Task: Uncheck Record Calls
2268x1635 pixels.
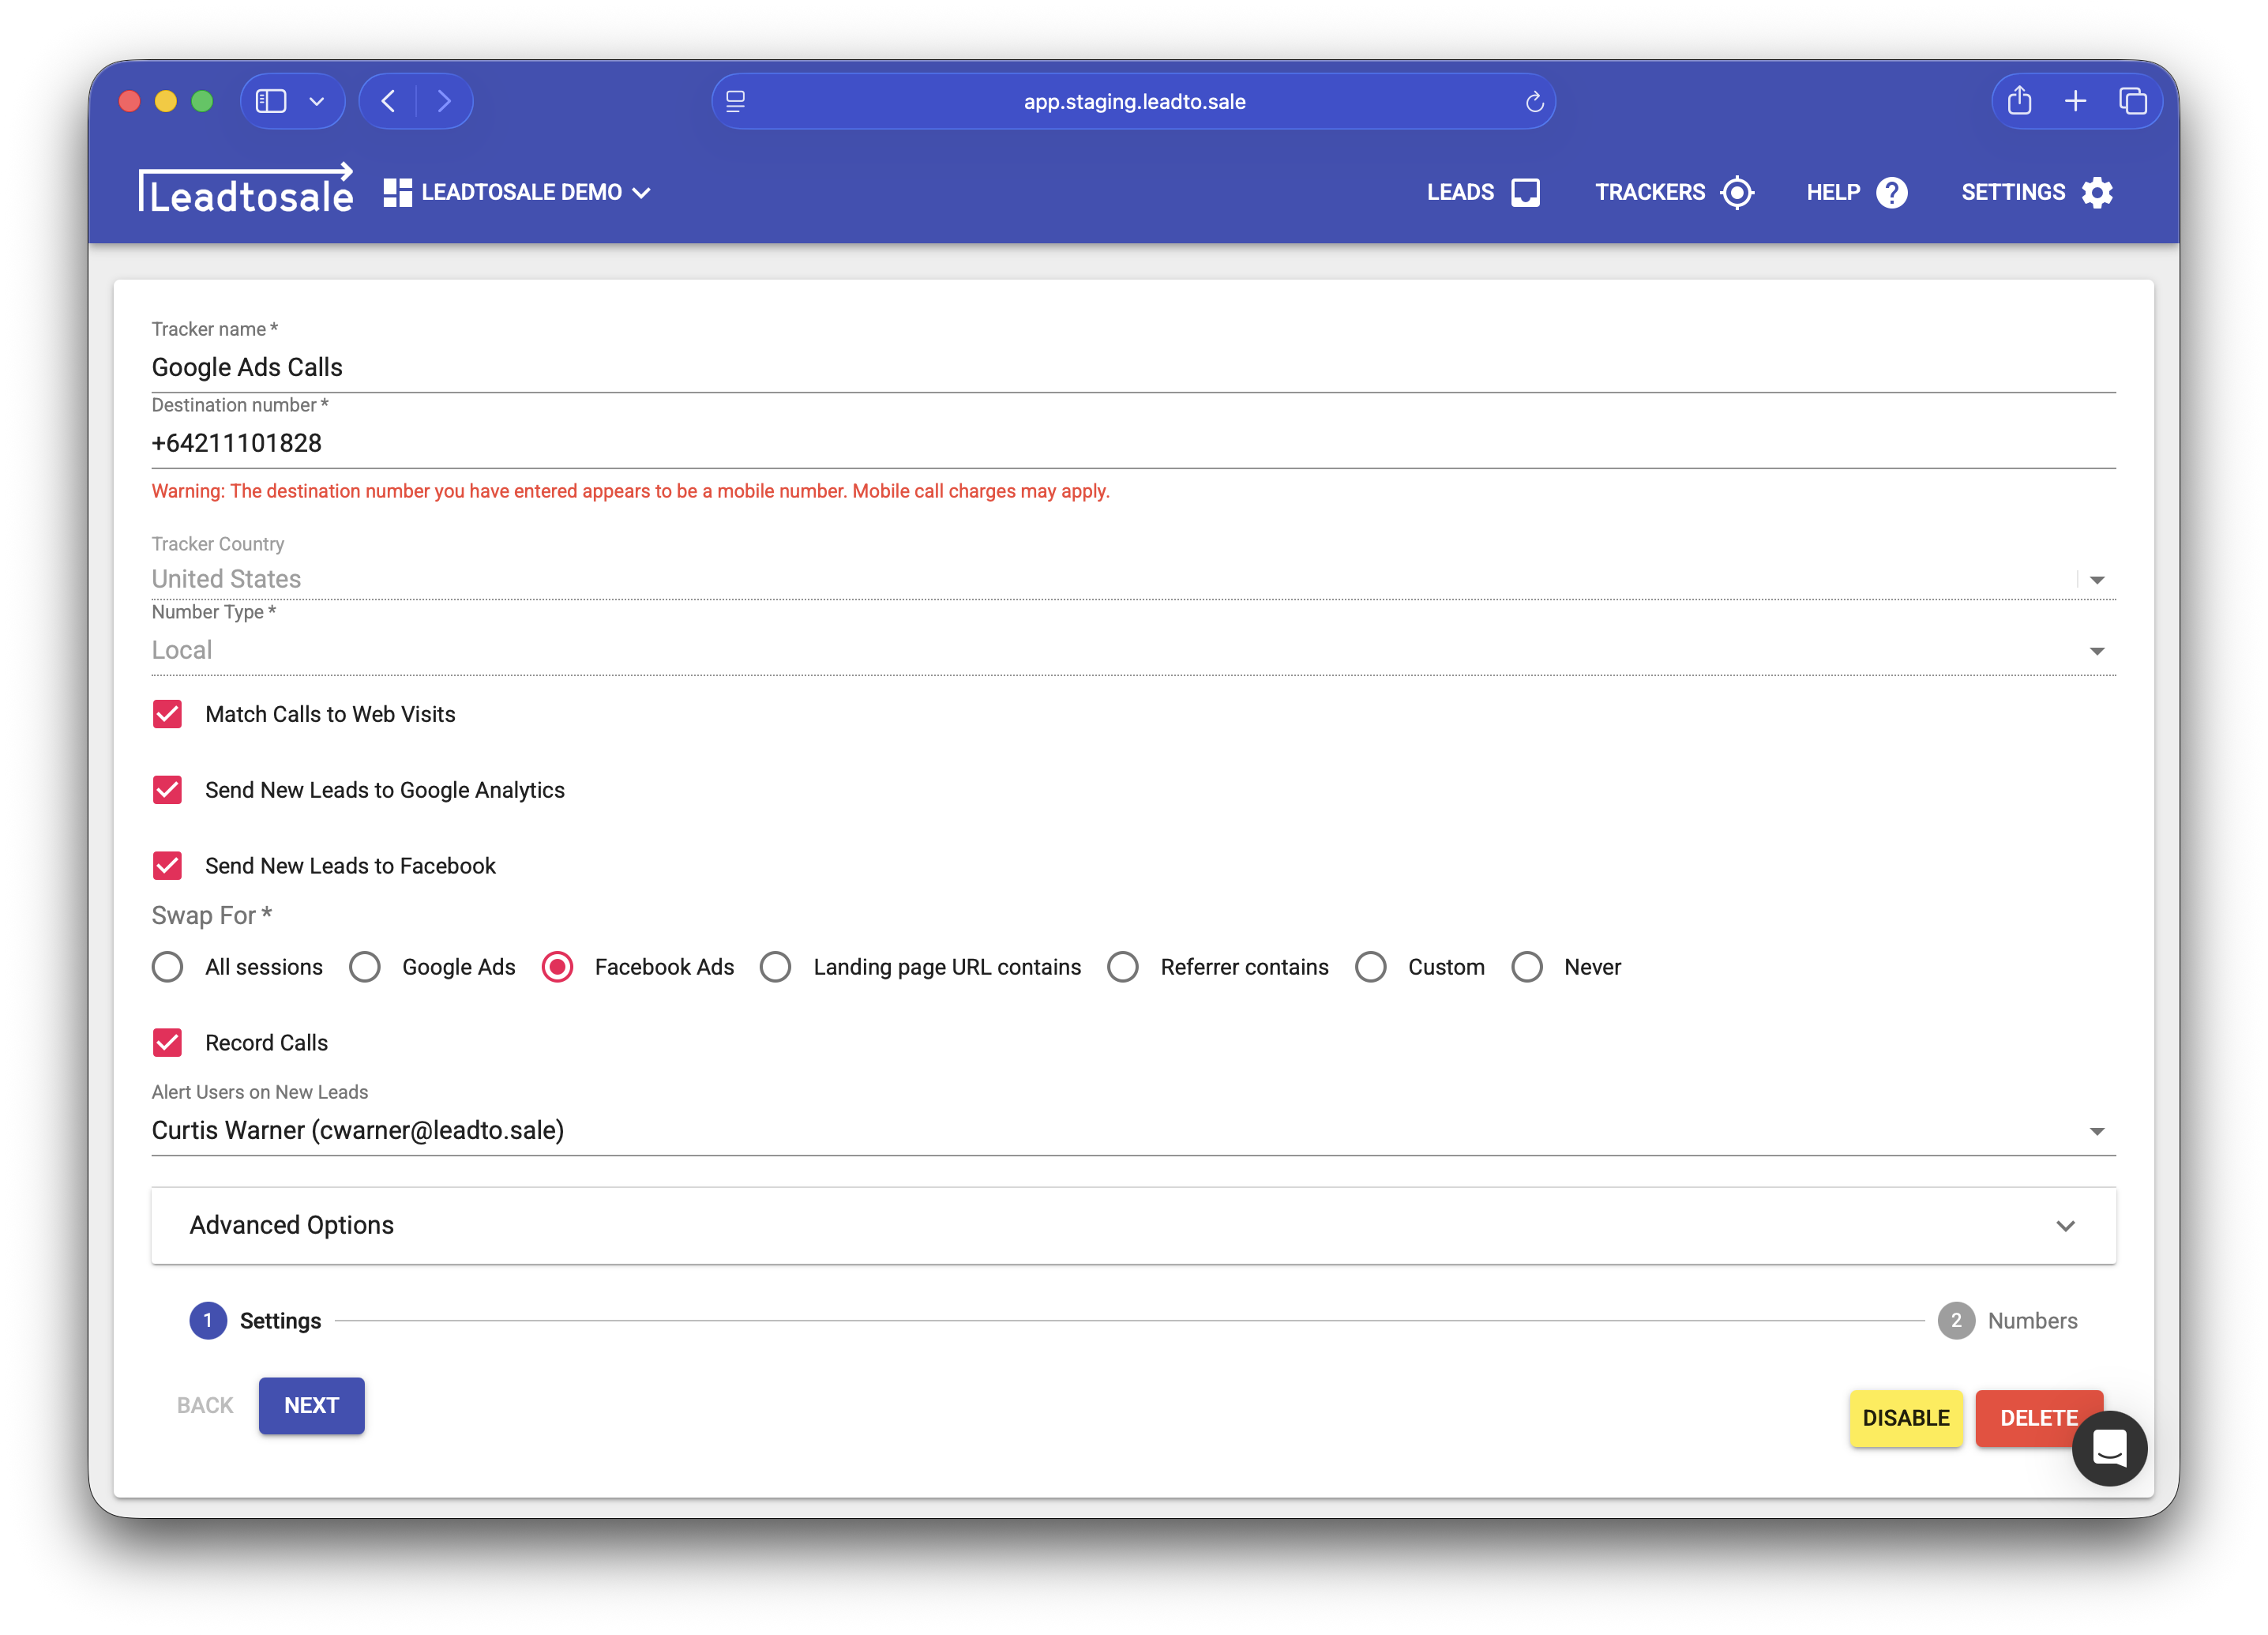Action: click(x=168, y=1042)
